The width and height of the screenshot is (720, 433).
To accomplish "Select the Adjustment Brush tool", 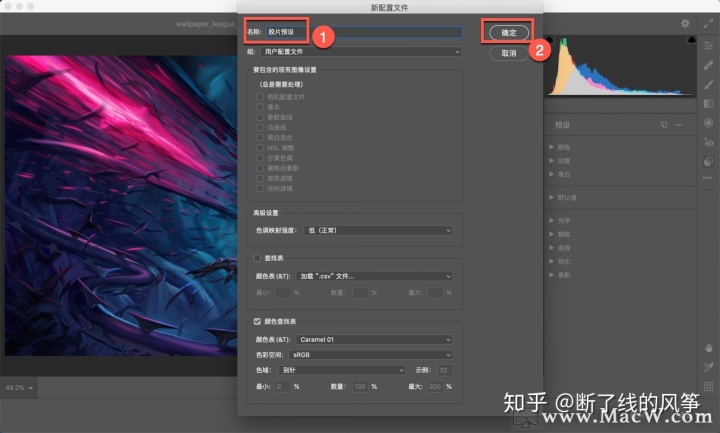I will pos(709,84).
